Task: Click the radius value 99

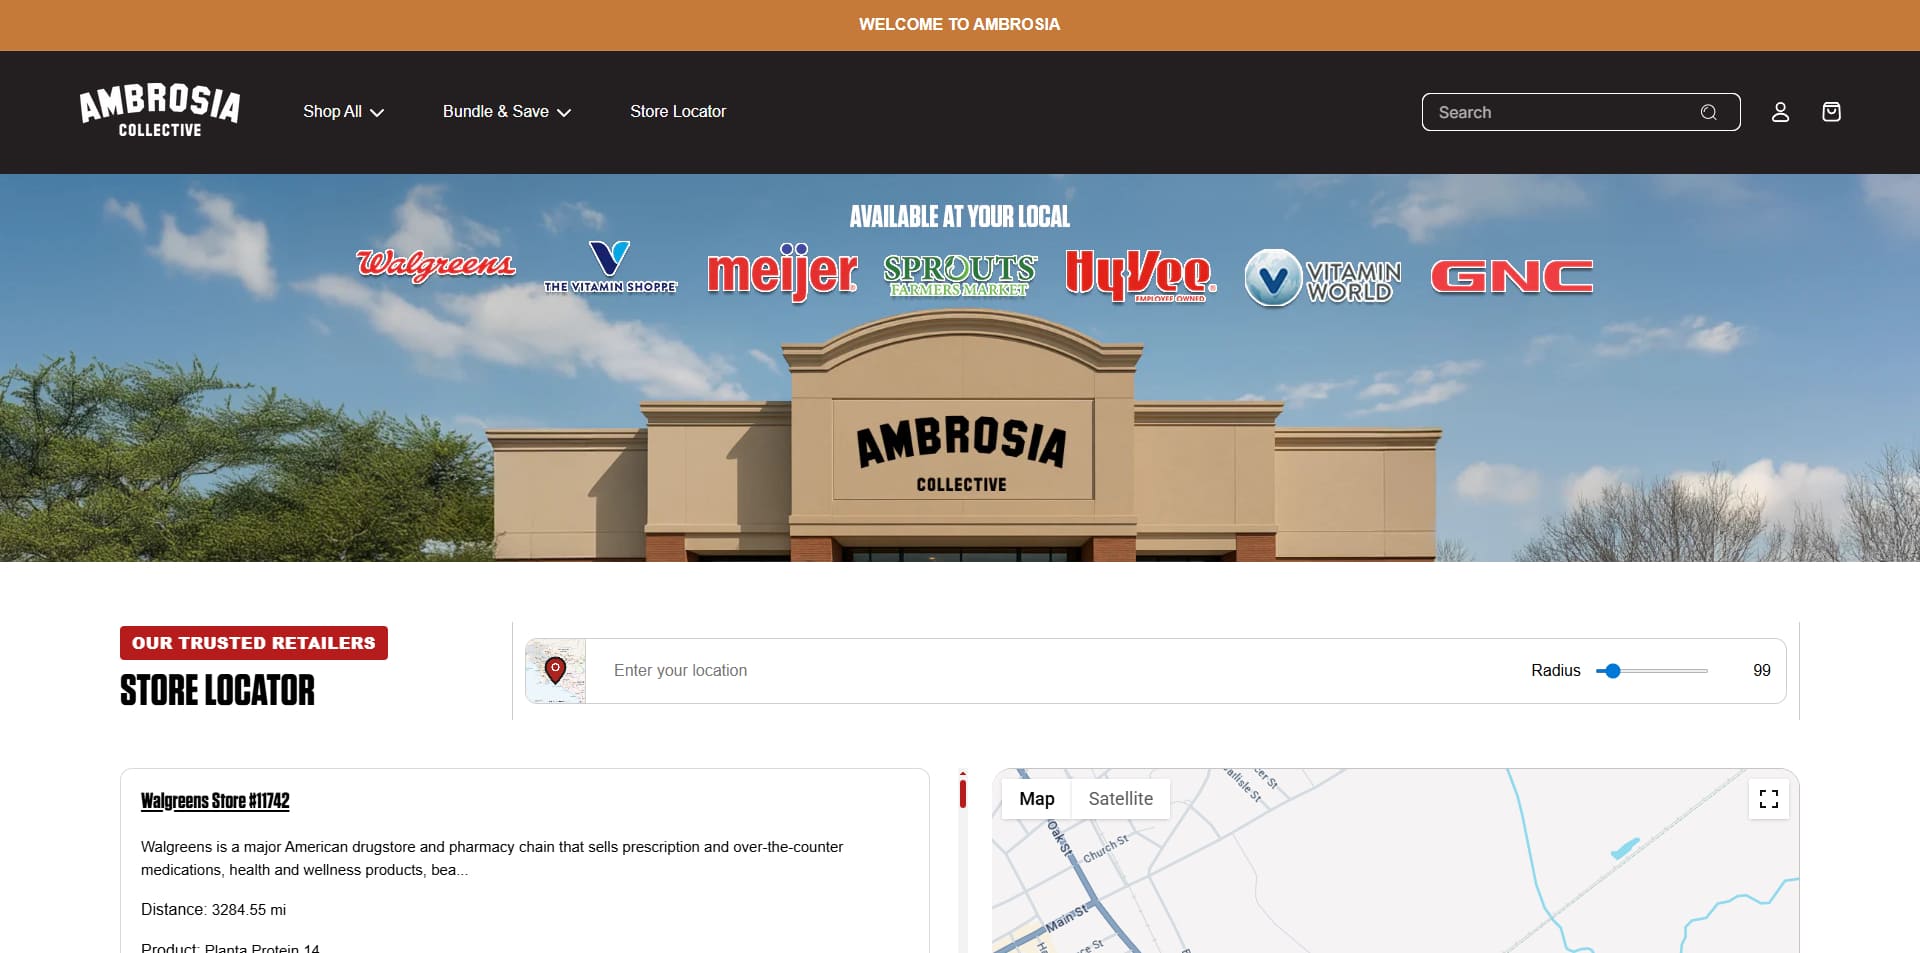Action: coord(1761,671)
